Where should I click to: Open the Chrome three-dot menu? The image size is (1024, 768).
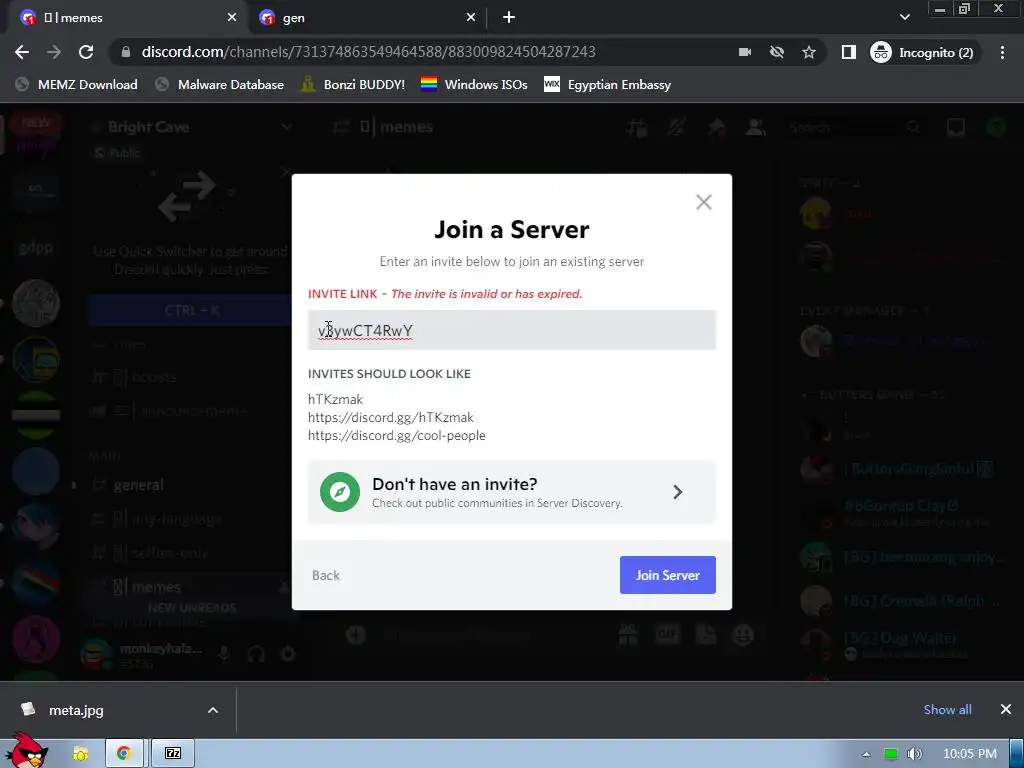tap(1002, 52)
